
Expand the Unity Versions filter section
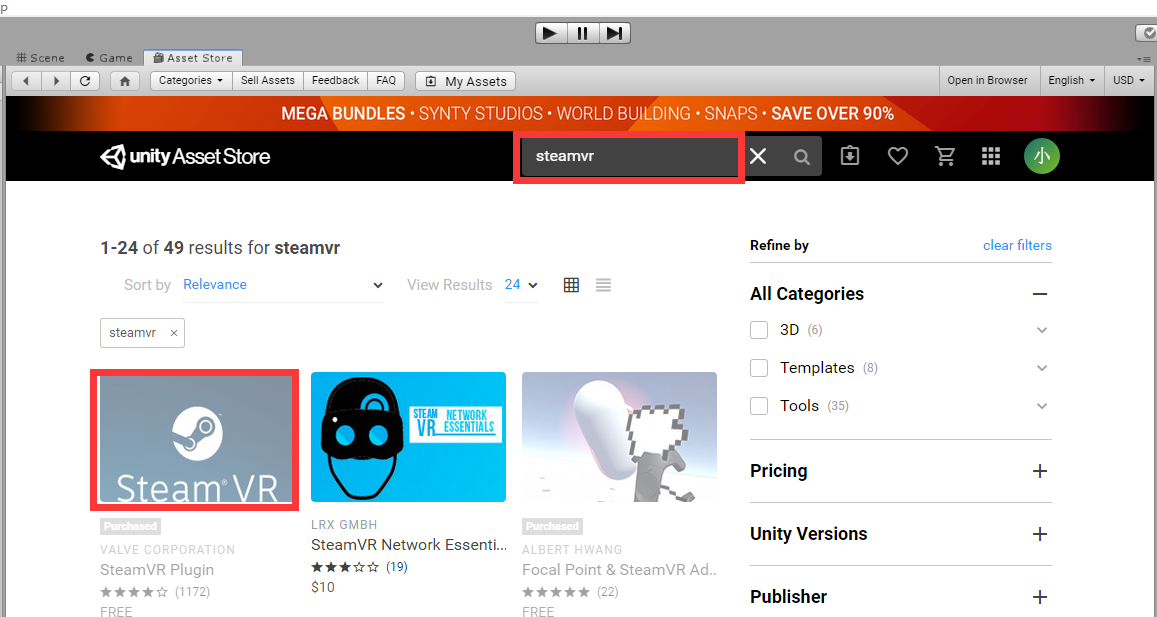pyautogui.click(x=1040, y=534)
